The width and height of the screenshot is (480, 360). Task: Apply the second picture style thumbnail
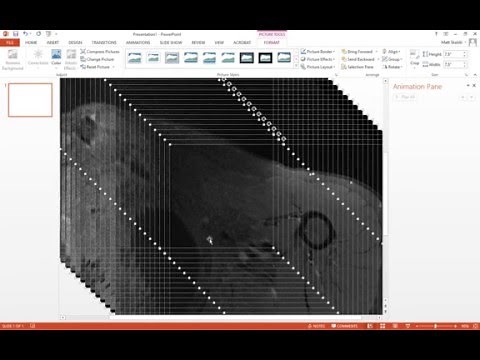pos(153,58)
